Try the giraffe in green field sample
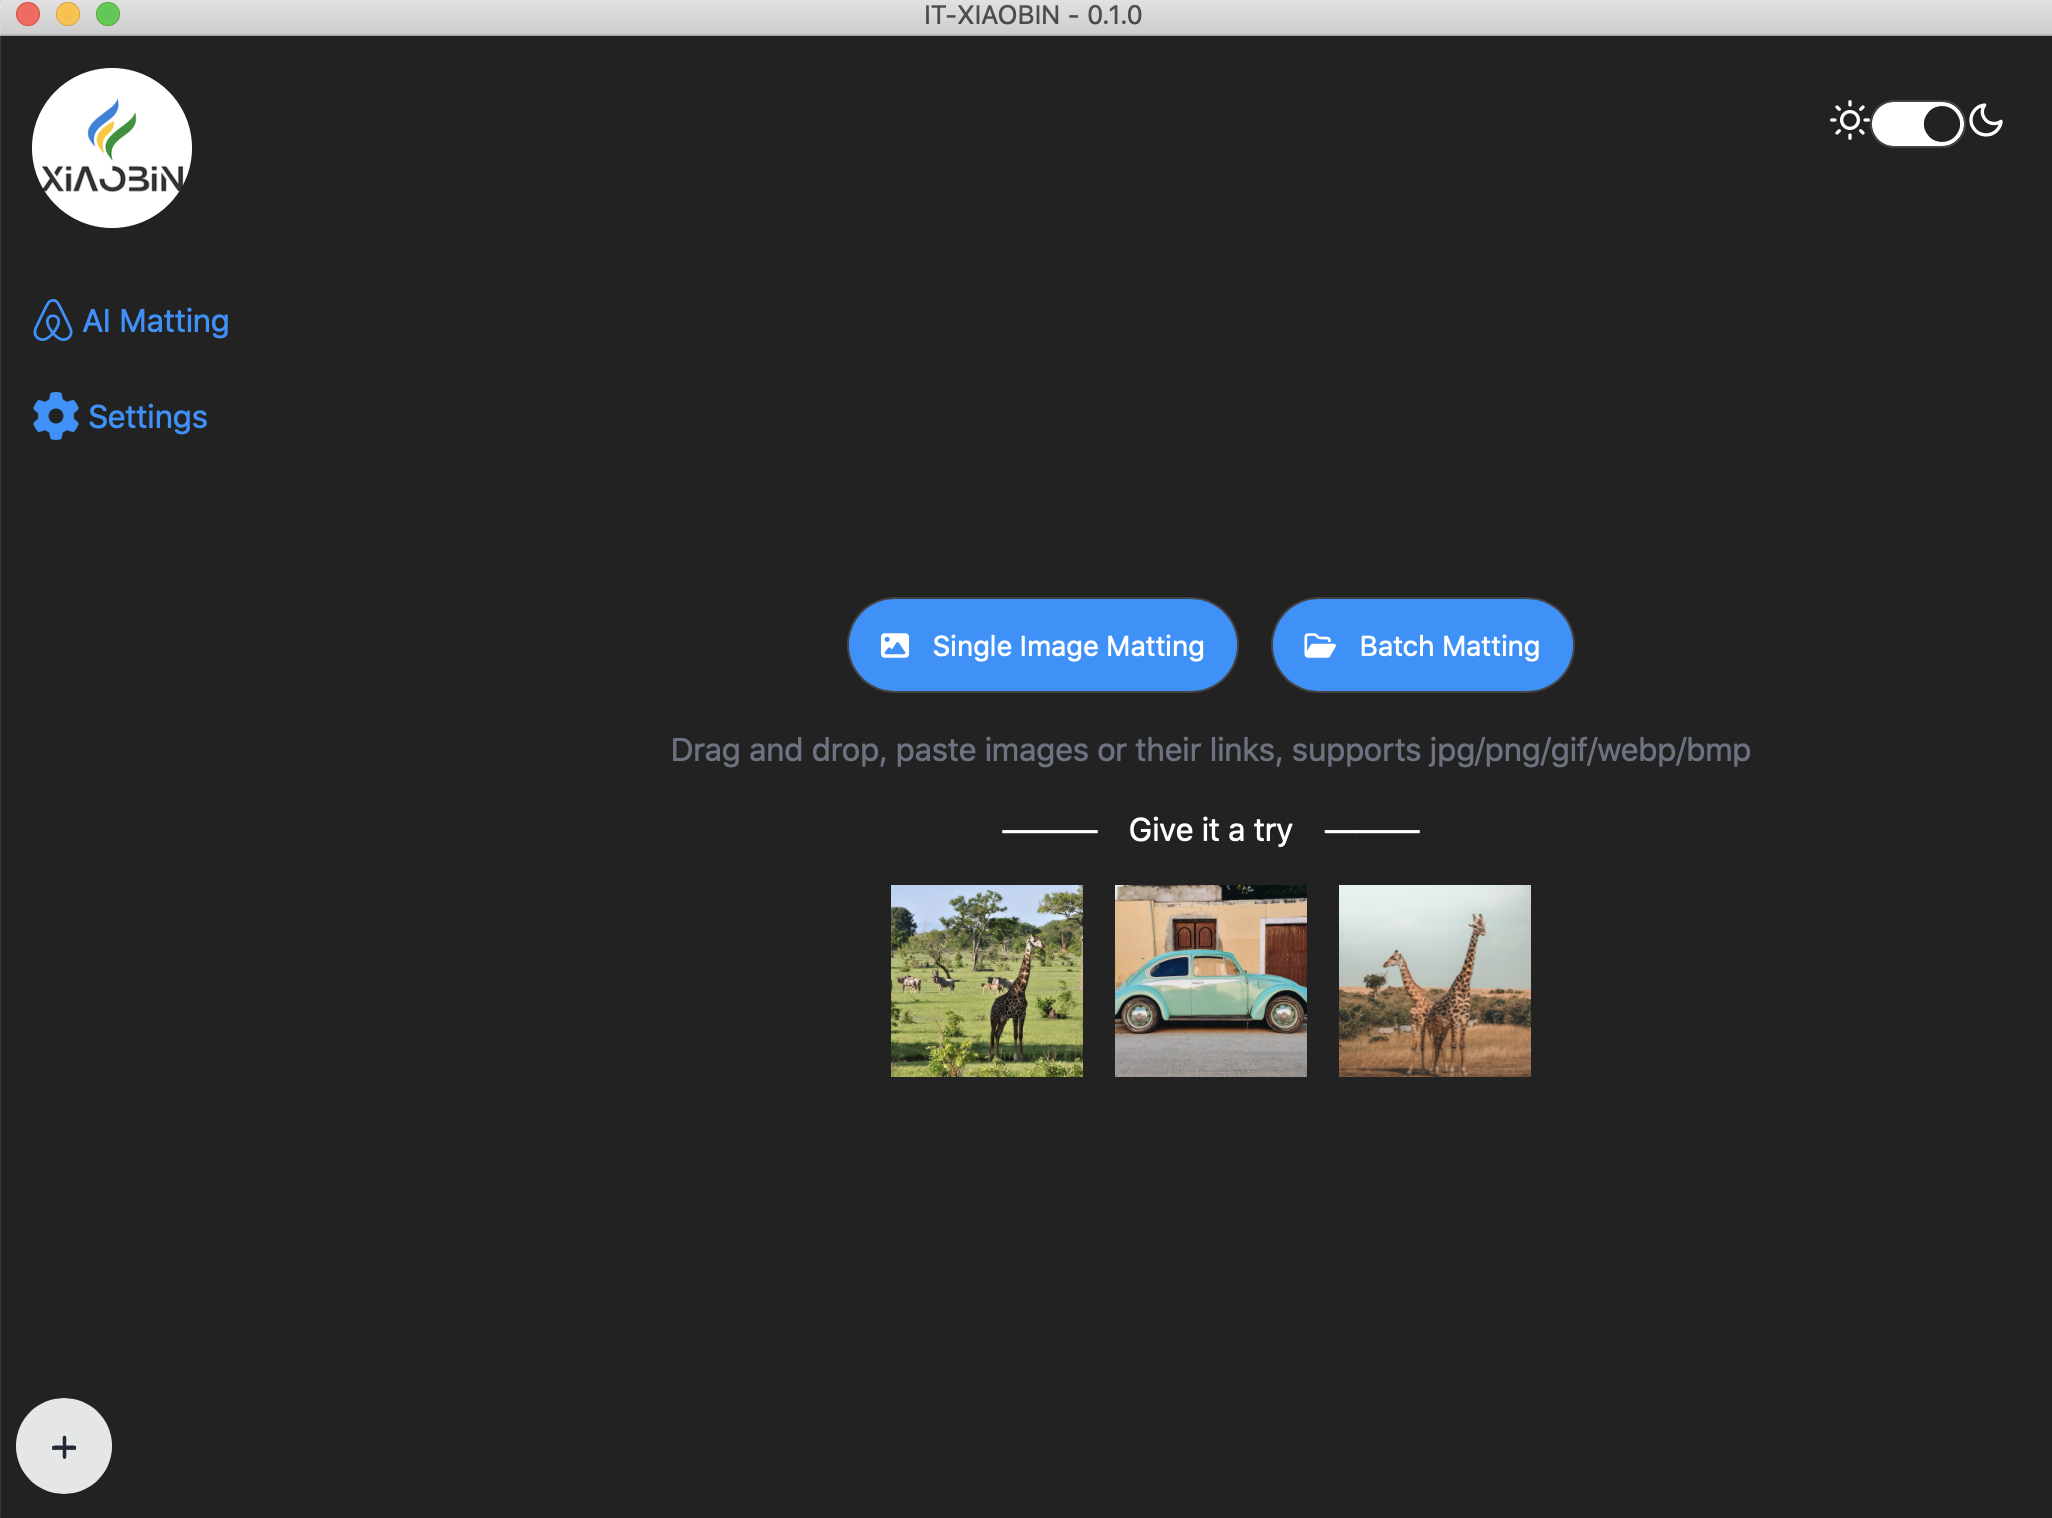This screenshot has height=1518, width=2052. coord(986,980)
